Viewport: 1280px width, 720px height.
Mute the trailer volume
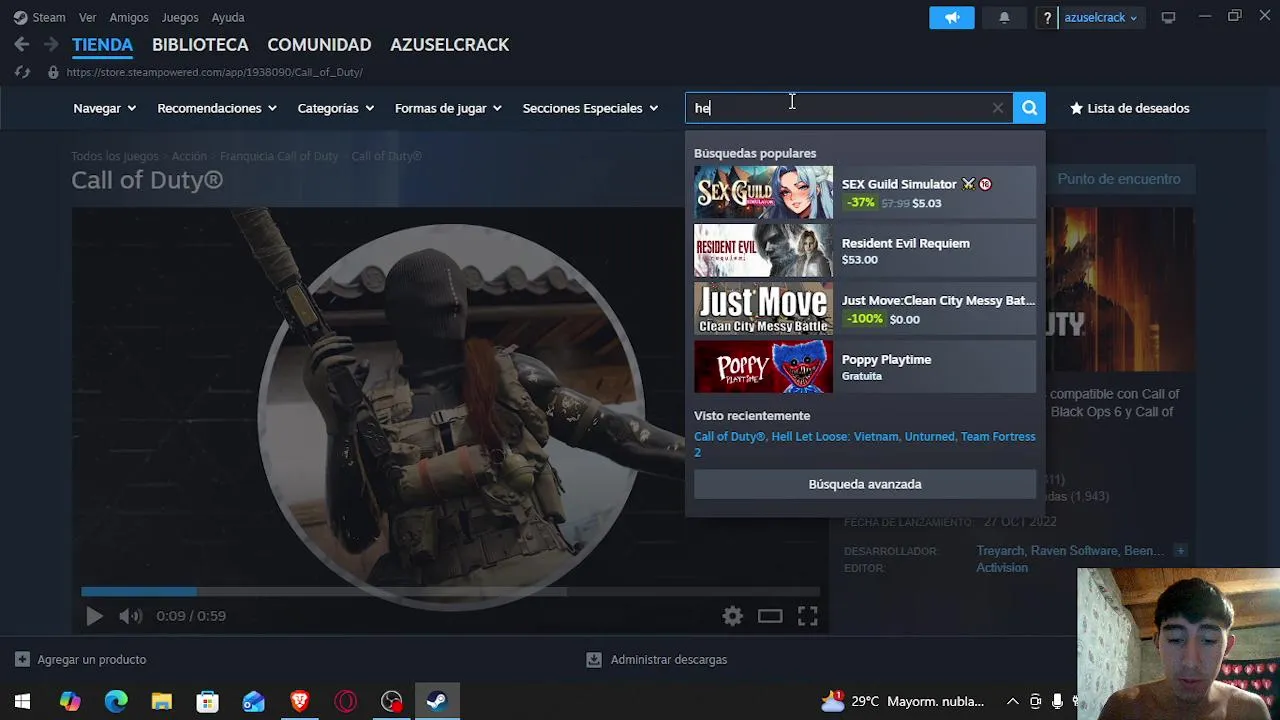tap(131, 616)
